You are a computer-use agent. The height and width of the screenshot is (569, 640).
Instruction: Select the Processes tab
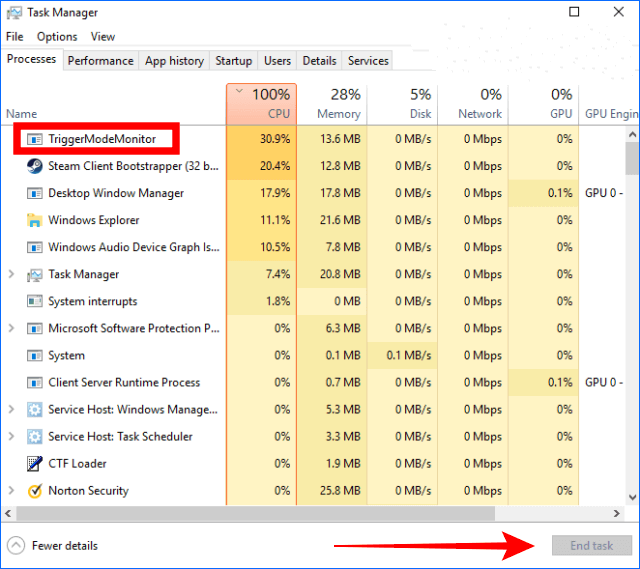(x=31, y=59)
